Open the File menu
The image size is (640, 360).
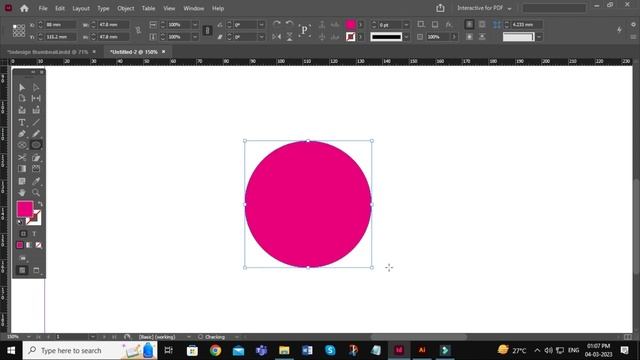(43, 8)
